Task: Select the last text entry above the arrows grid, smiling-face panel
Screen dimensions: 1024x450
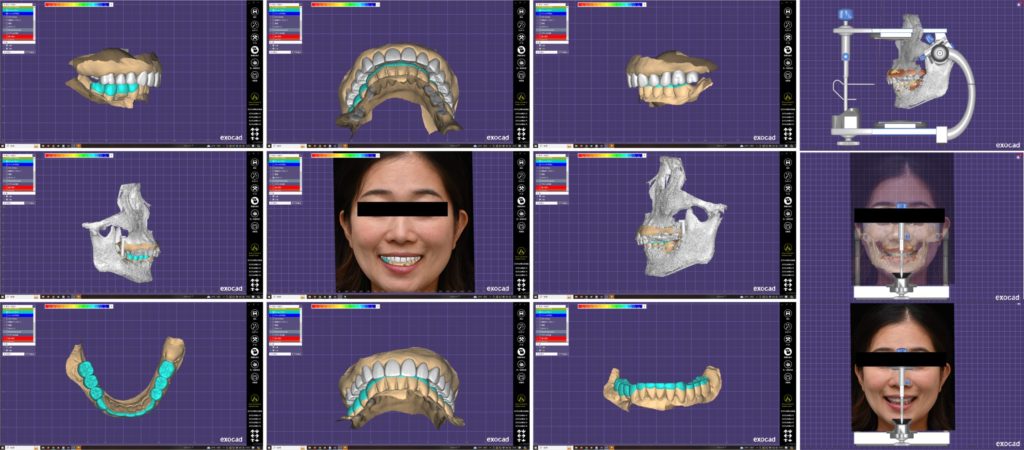Action: 522,276
